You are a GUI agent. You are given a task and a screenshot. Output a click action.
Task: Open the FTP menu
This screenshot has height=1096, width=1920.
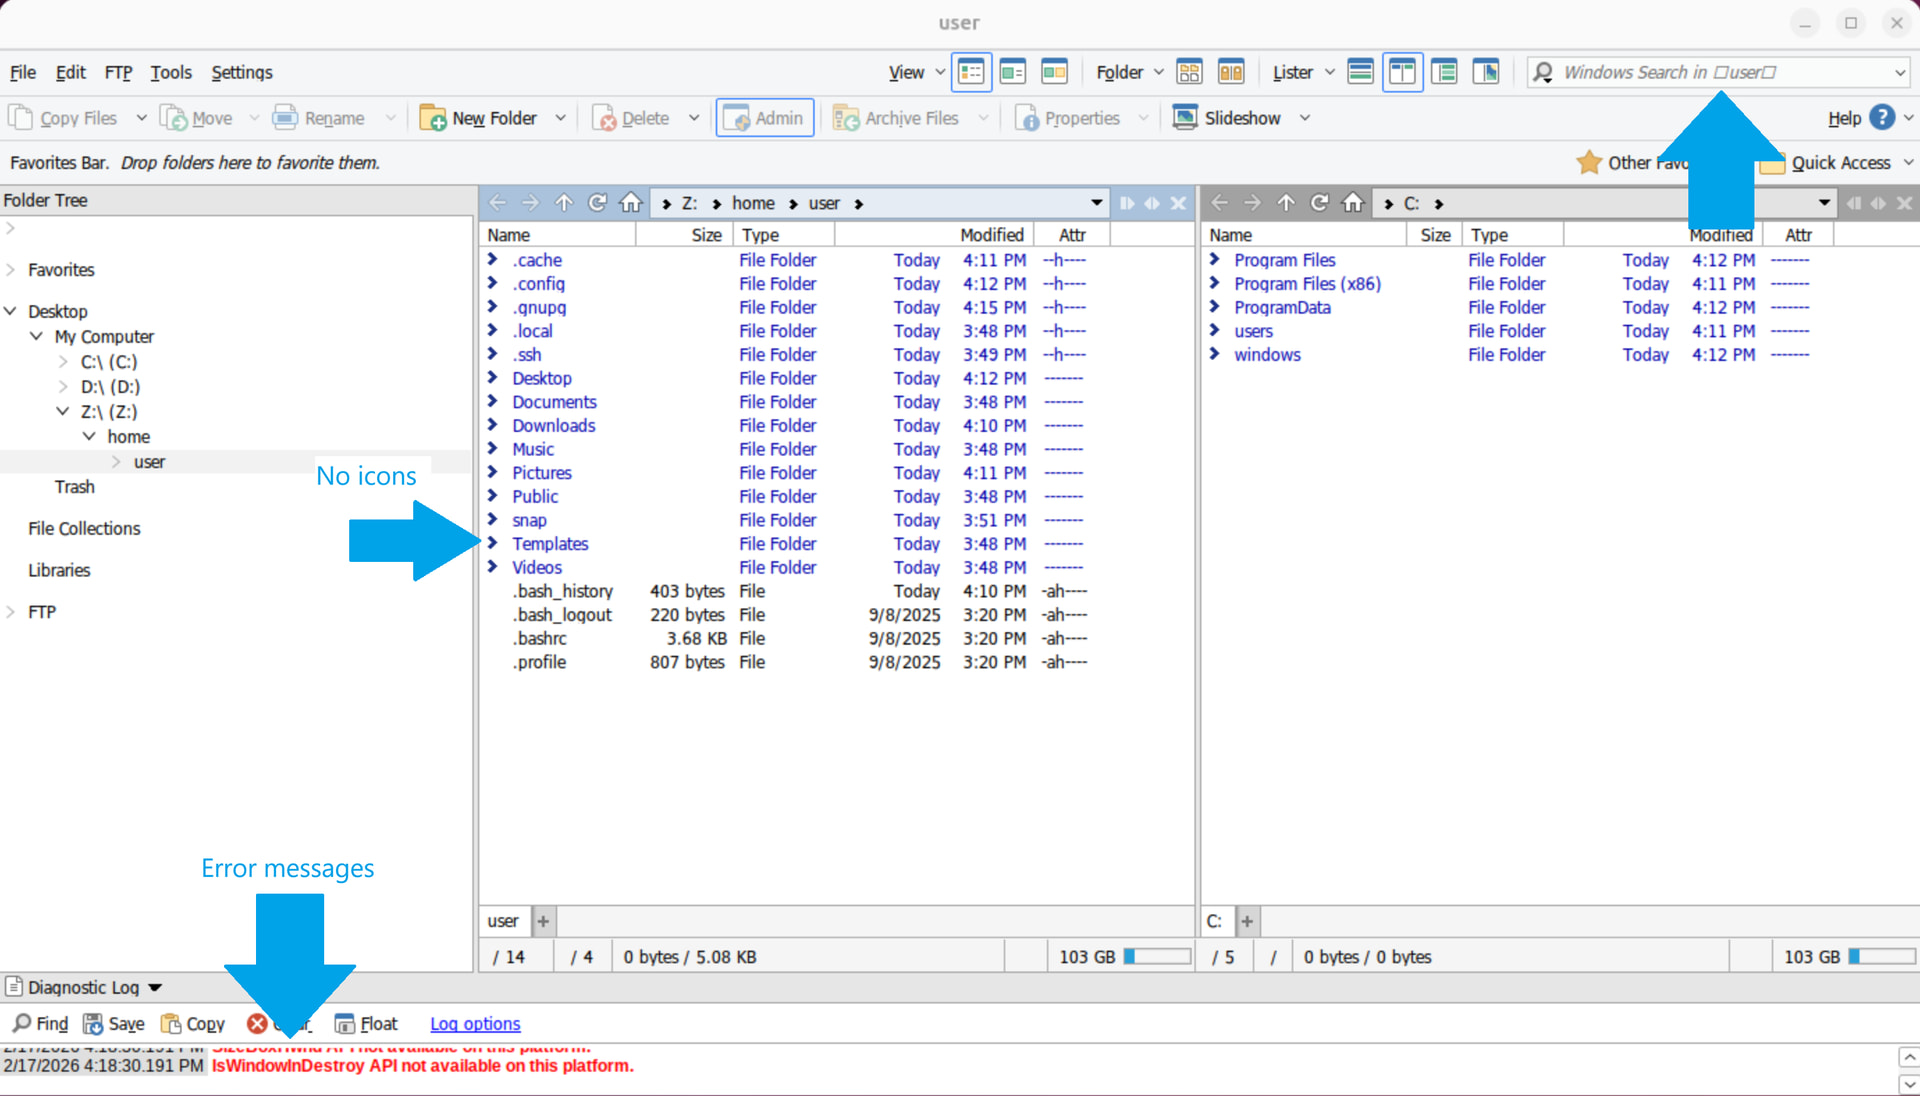118,72
